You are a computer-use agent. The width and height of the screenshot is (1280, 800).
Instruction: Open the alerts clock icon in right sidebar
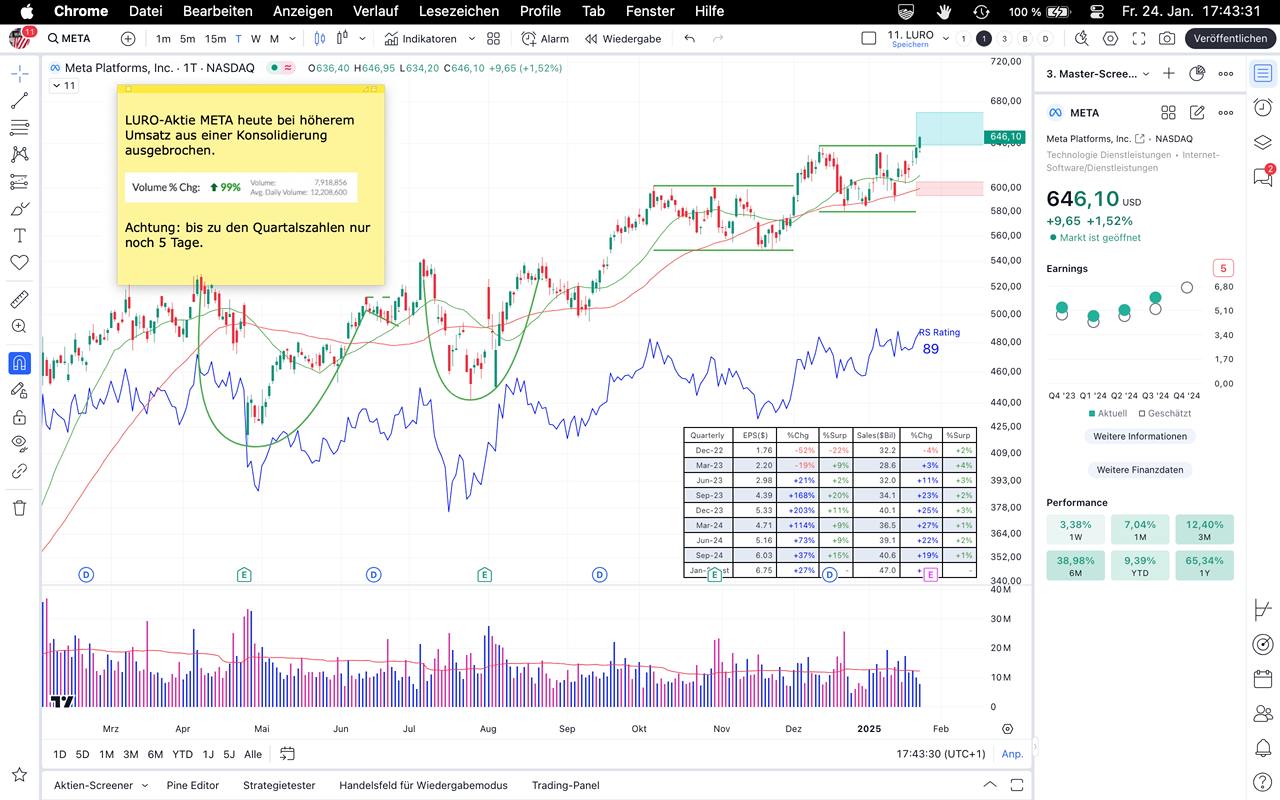click(1263, 108)
